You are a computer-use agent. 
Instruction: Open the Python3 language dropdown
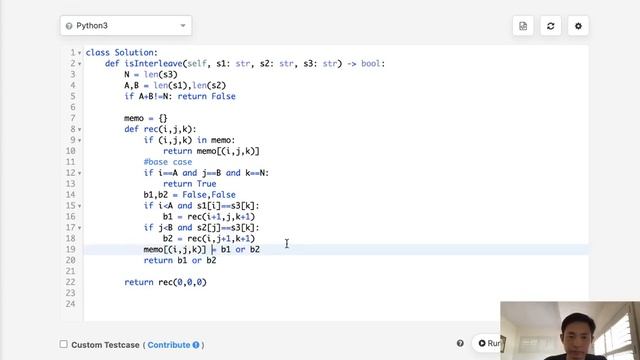click(126, 26)
